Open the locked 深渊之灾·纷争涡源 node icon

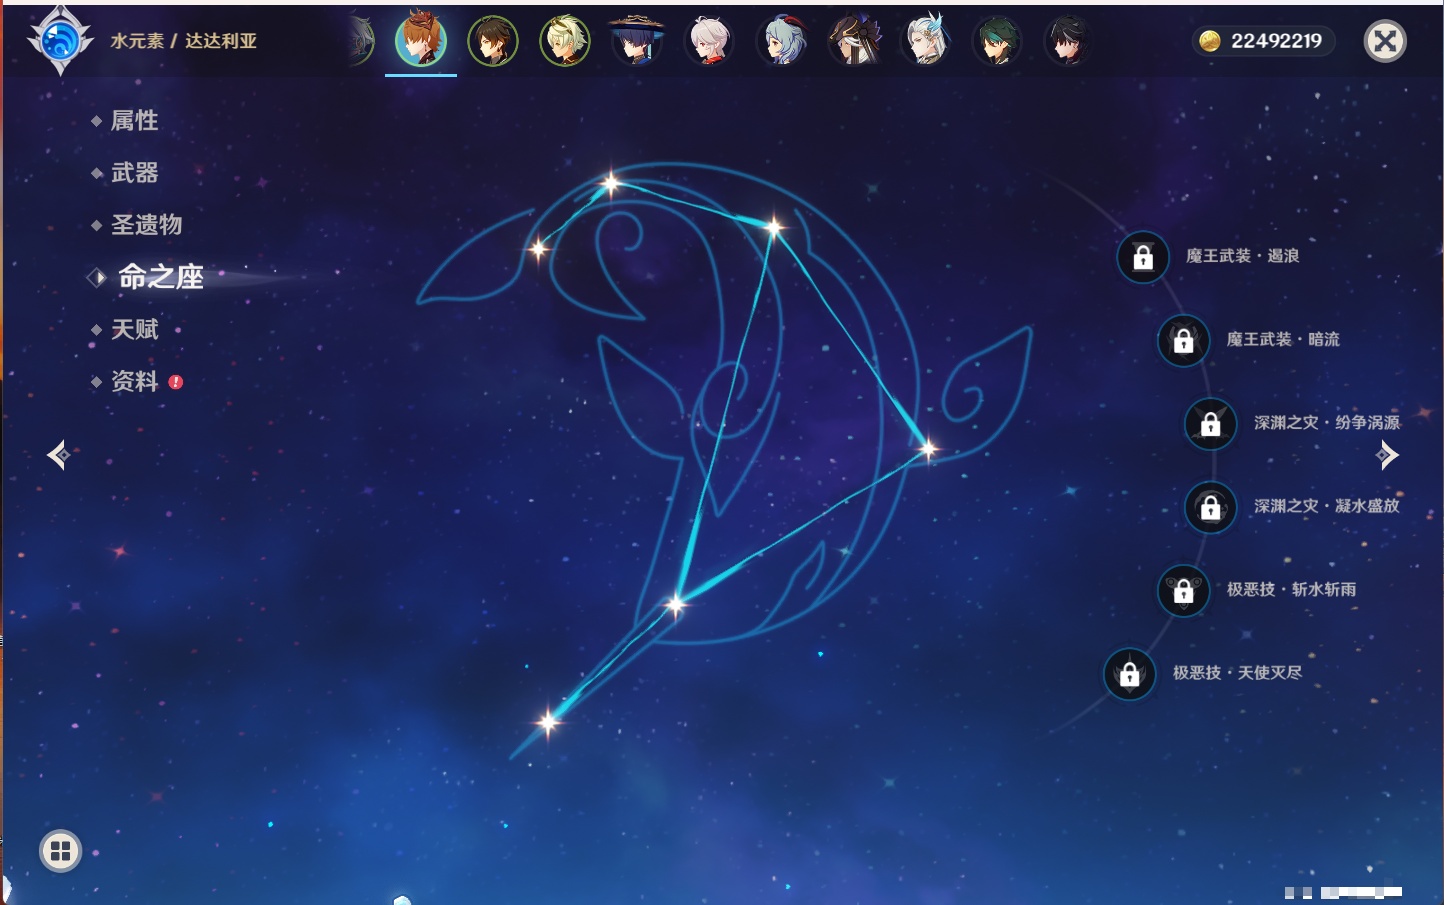[x=1210, y=424]
